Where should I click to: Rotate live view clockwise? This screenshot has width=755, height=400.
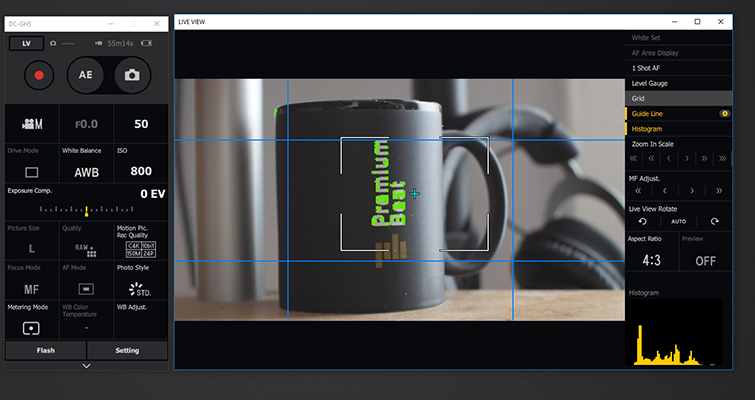(x=714, y=221)
